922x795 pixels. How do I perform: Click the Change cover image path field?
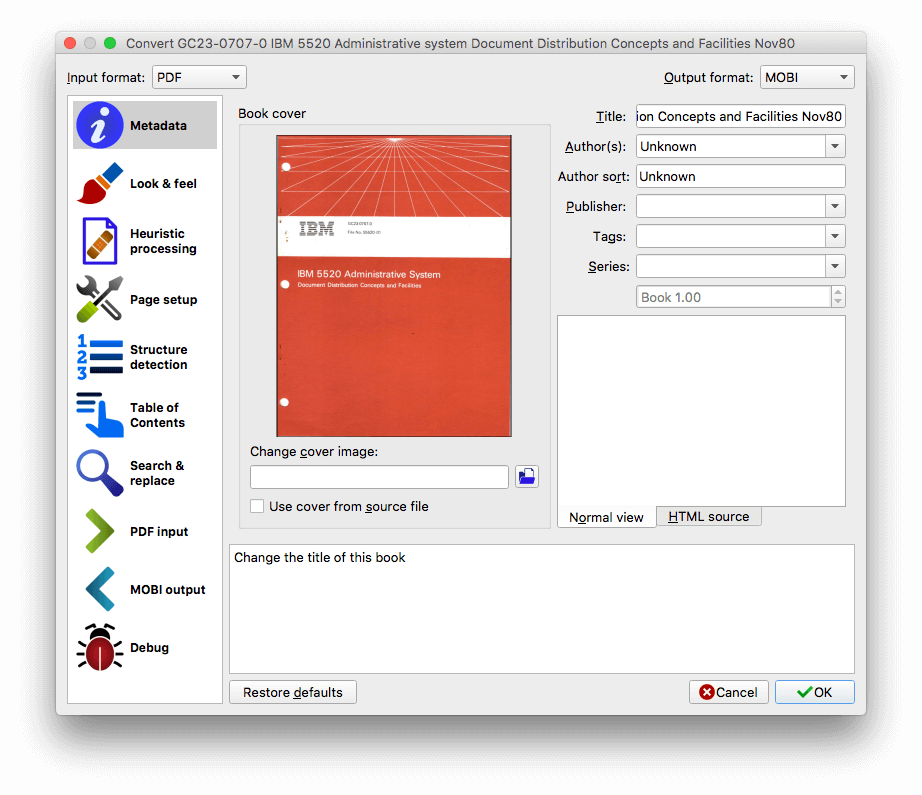379,477
